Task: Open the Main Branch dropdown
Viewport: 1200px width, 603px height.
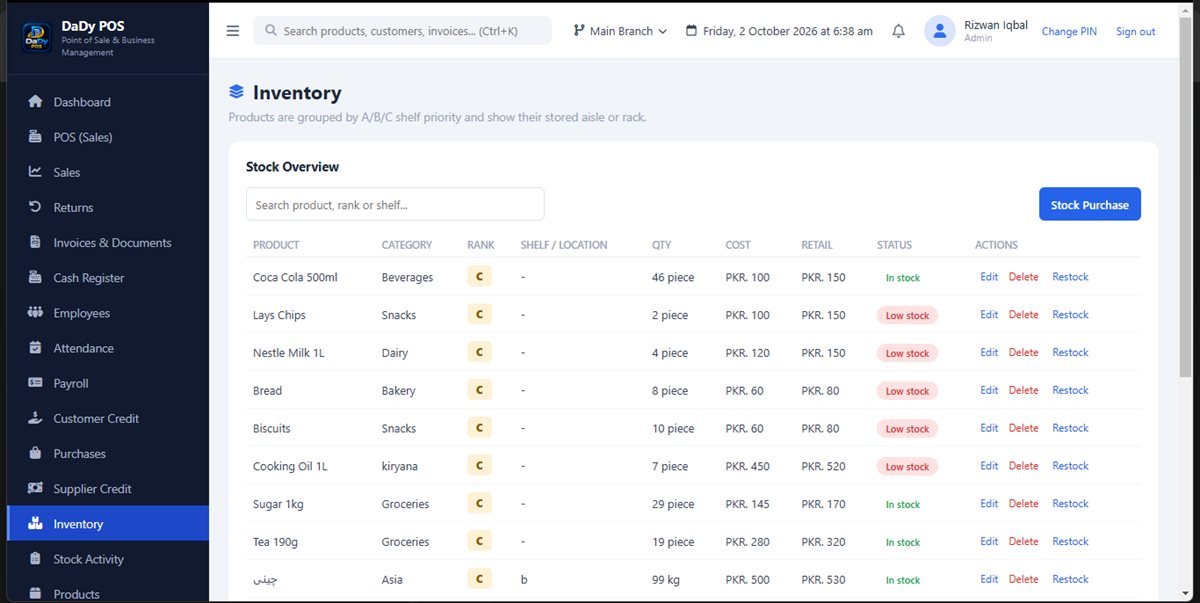Action: (620, 31)
